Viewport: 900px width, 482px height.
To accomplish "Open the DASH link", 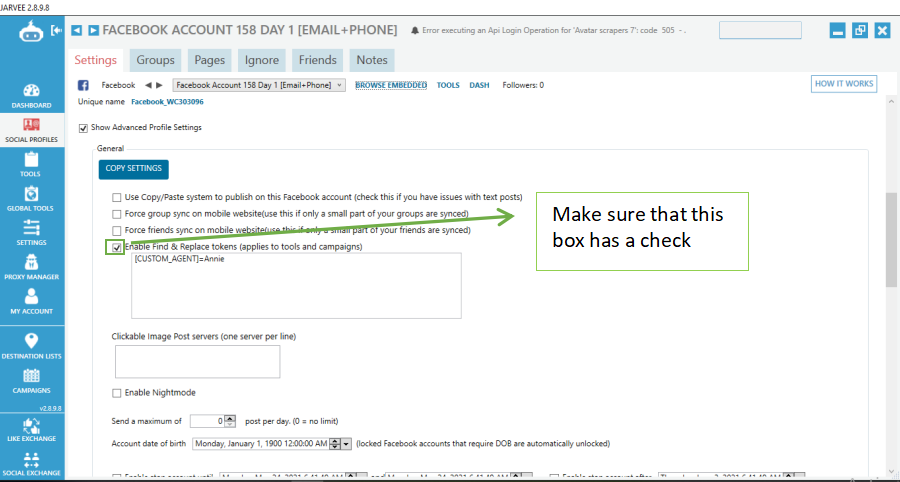I will pyautogui.click(x=479, y=85).
